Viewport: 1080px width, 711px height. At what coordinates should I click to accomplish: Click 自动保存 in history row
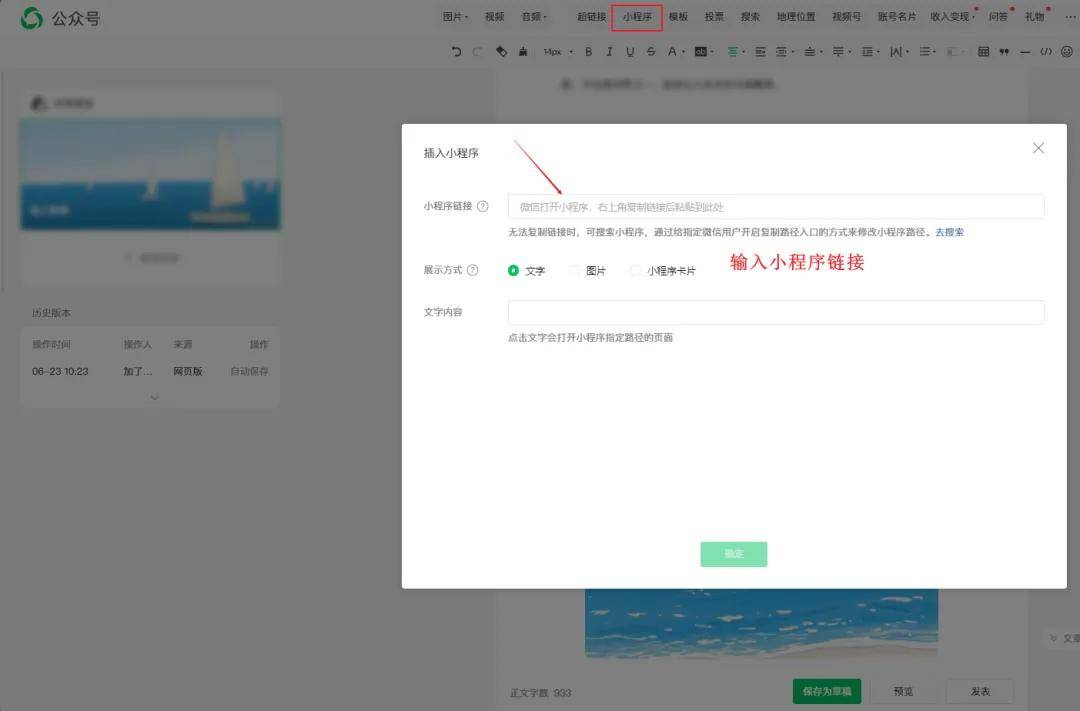pyautogui.click(x=249, y=371)
